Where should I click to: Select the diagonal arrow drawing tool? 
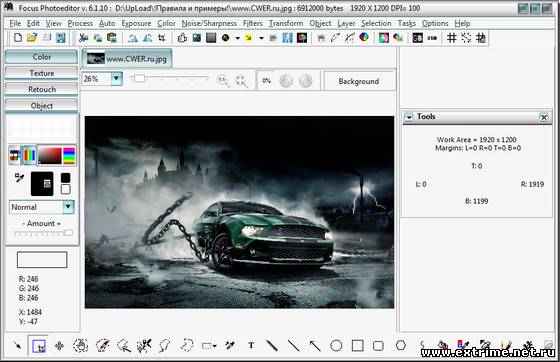315,345
